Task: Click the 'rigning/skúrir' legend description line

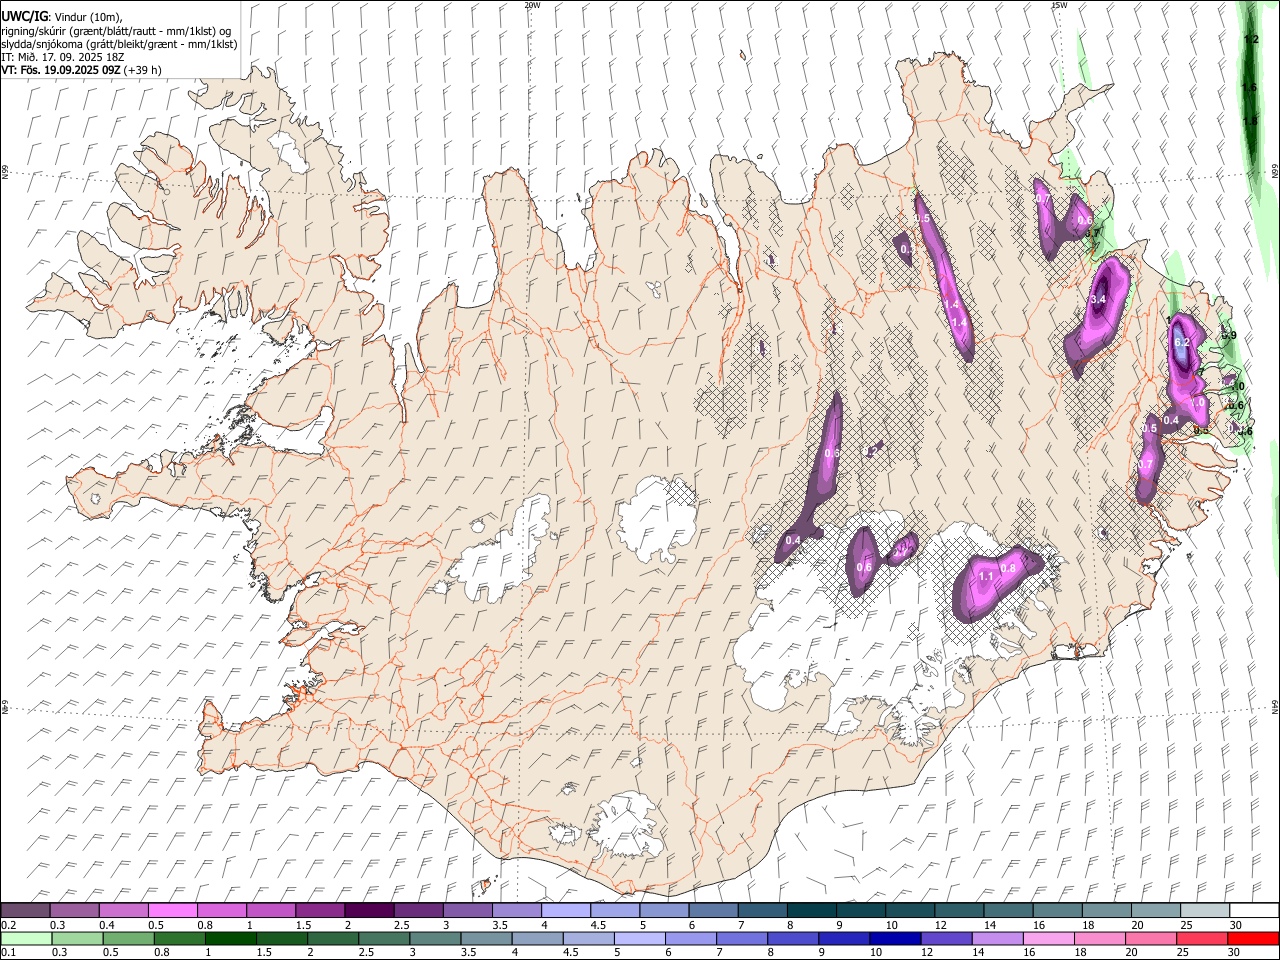Action: coord(116,31)
